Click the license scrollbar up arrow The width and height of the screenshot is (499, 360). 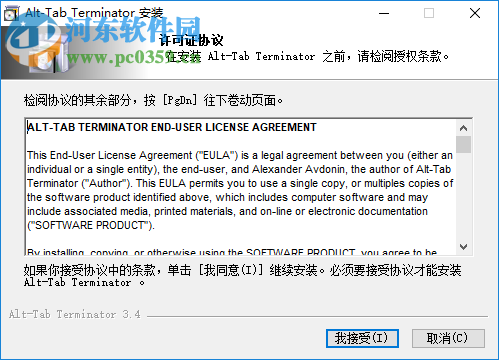[x=463, y=128]
